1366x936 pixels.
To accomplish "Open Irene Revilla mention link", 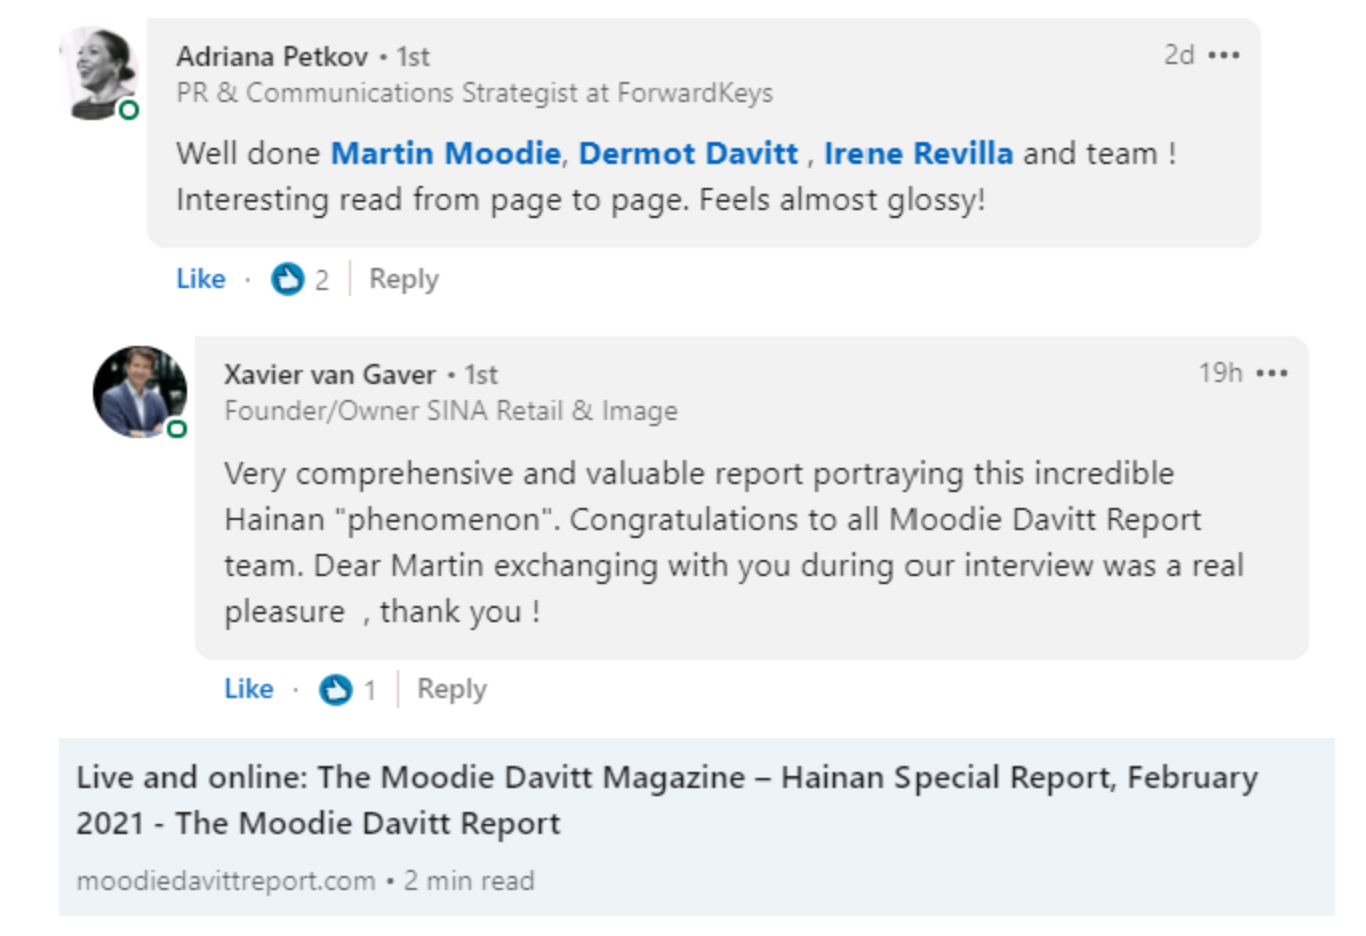I will pyautogui.click(x=918, y=153).
